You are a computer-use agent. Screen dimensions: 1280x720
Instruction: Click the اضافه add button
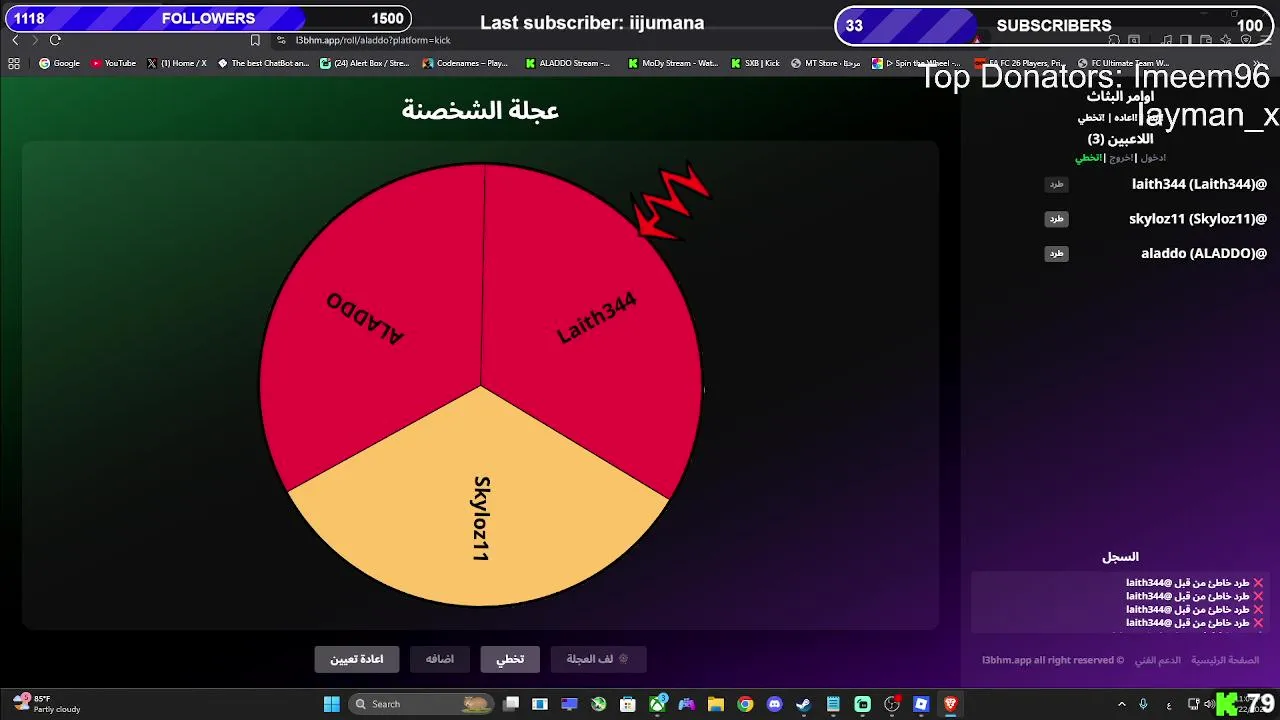(439, 659)
